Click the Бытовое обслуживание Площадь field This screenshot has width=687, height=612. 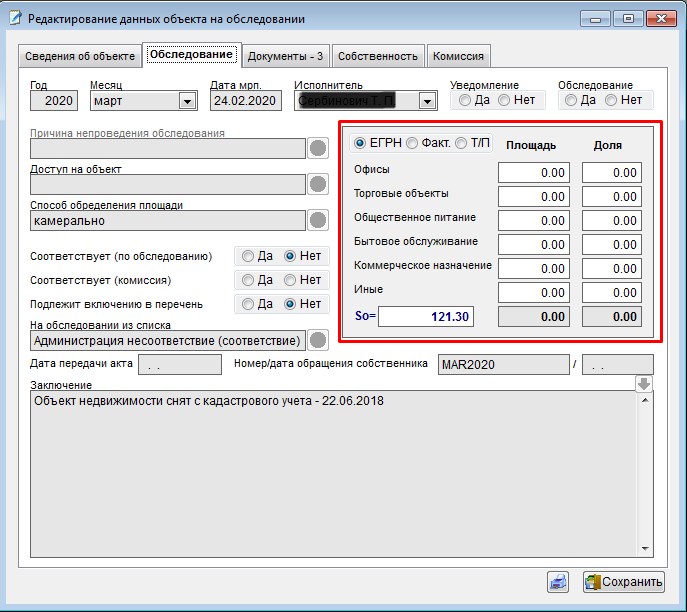coord(534,244)
